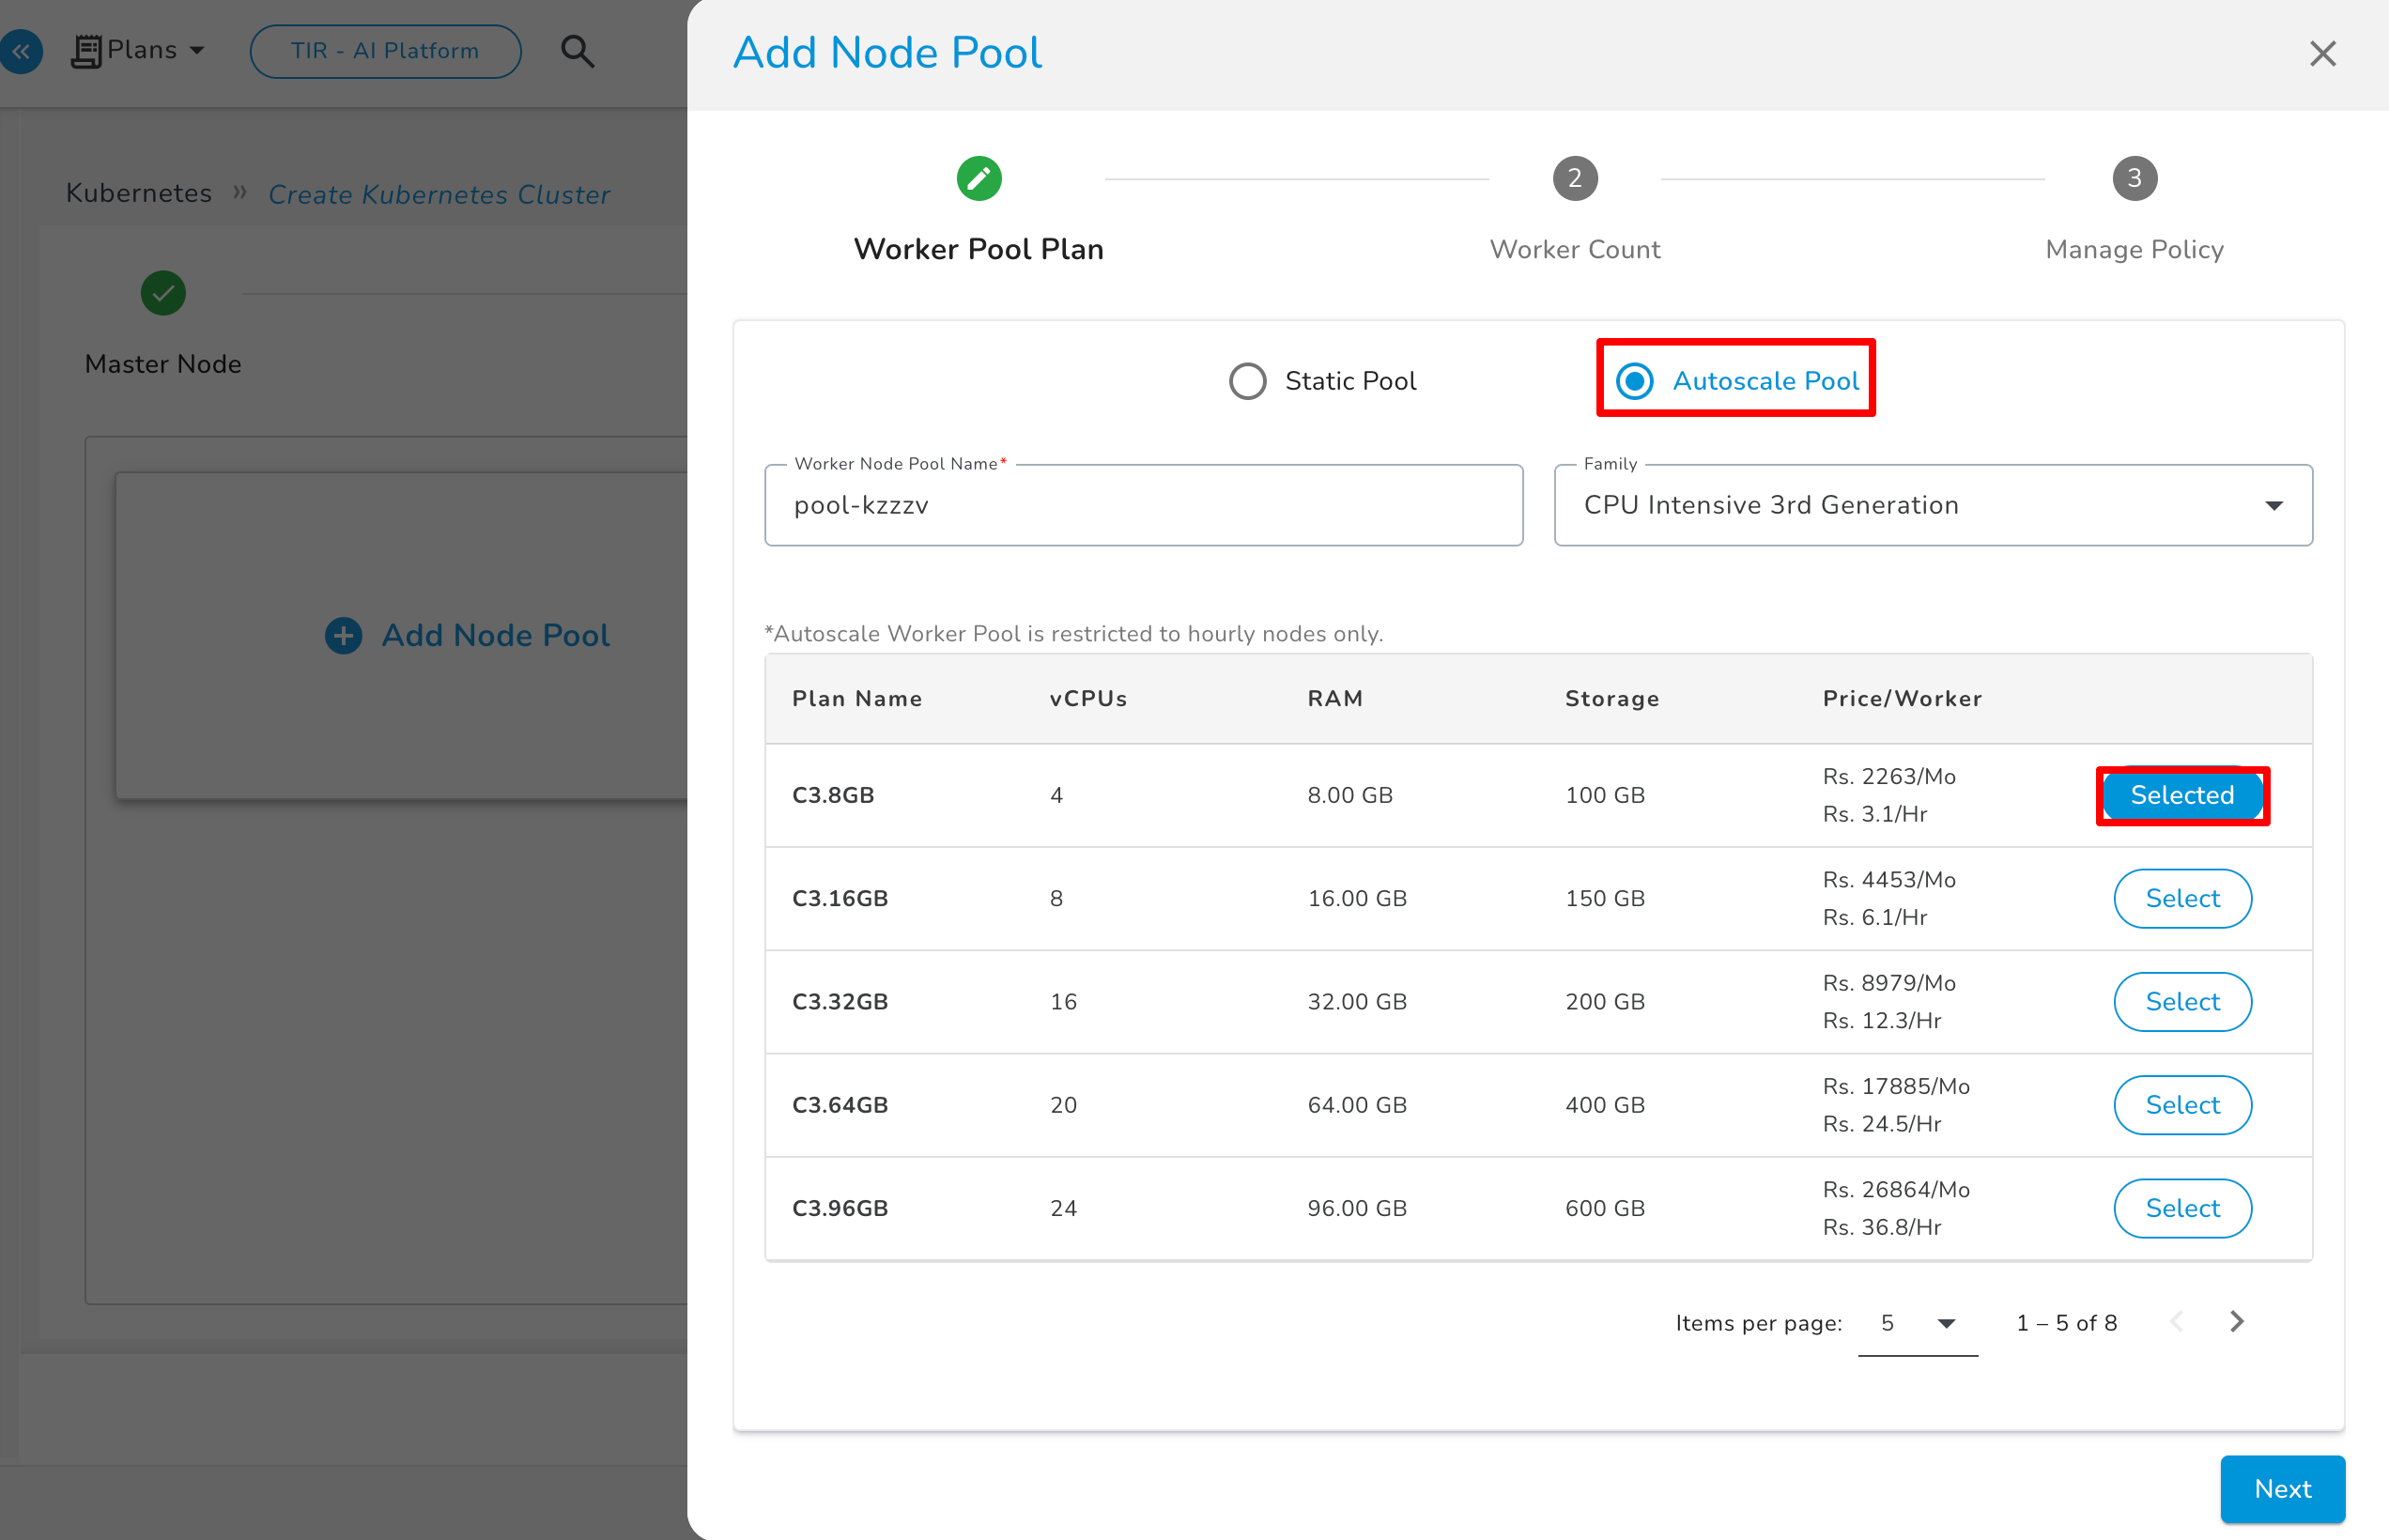The height and width of the screenshot is (1540, 2389).
Task: Click the Add Node Pool panel title
Action: (x=887, y=52)
